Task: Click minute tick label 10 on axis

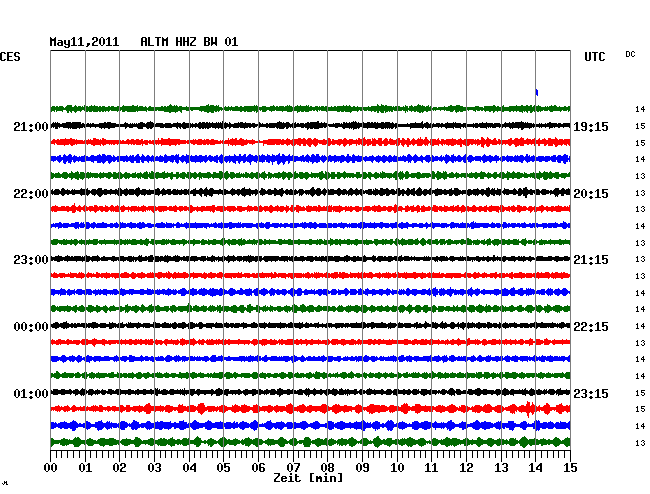Action: point(397,468)
